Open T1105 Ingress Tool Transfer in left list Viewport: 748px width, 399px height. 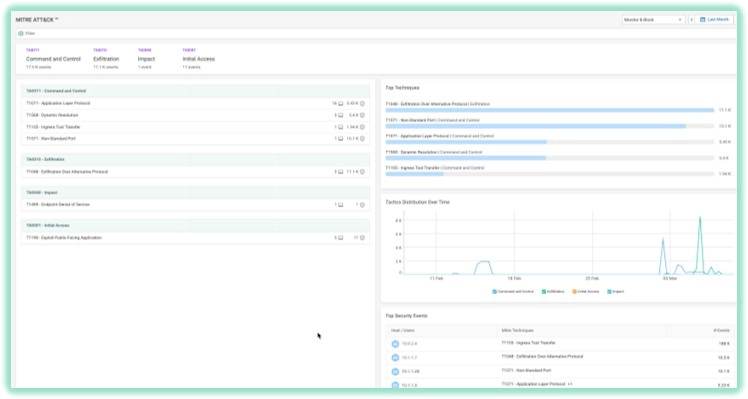click(x=53, y=127)
